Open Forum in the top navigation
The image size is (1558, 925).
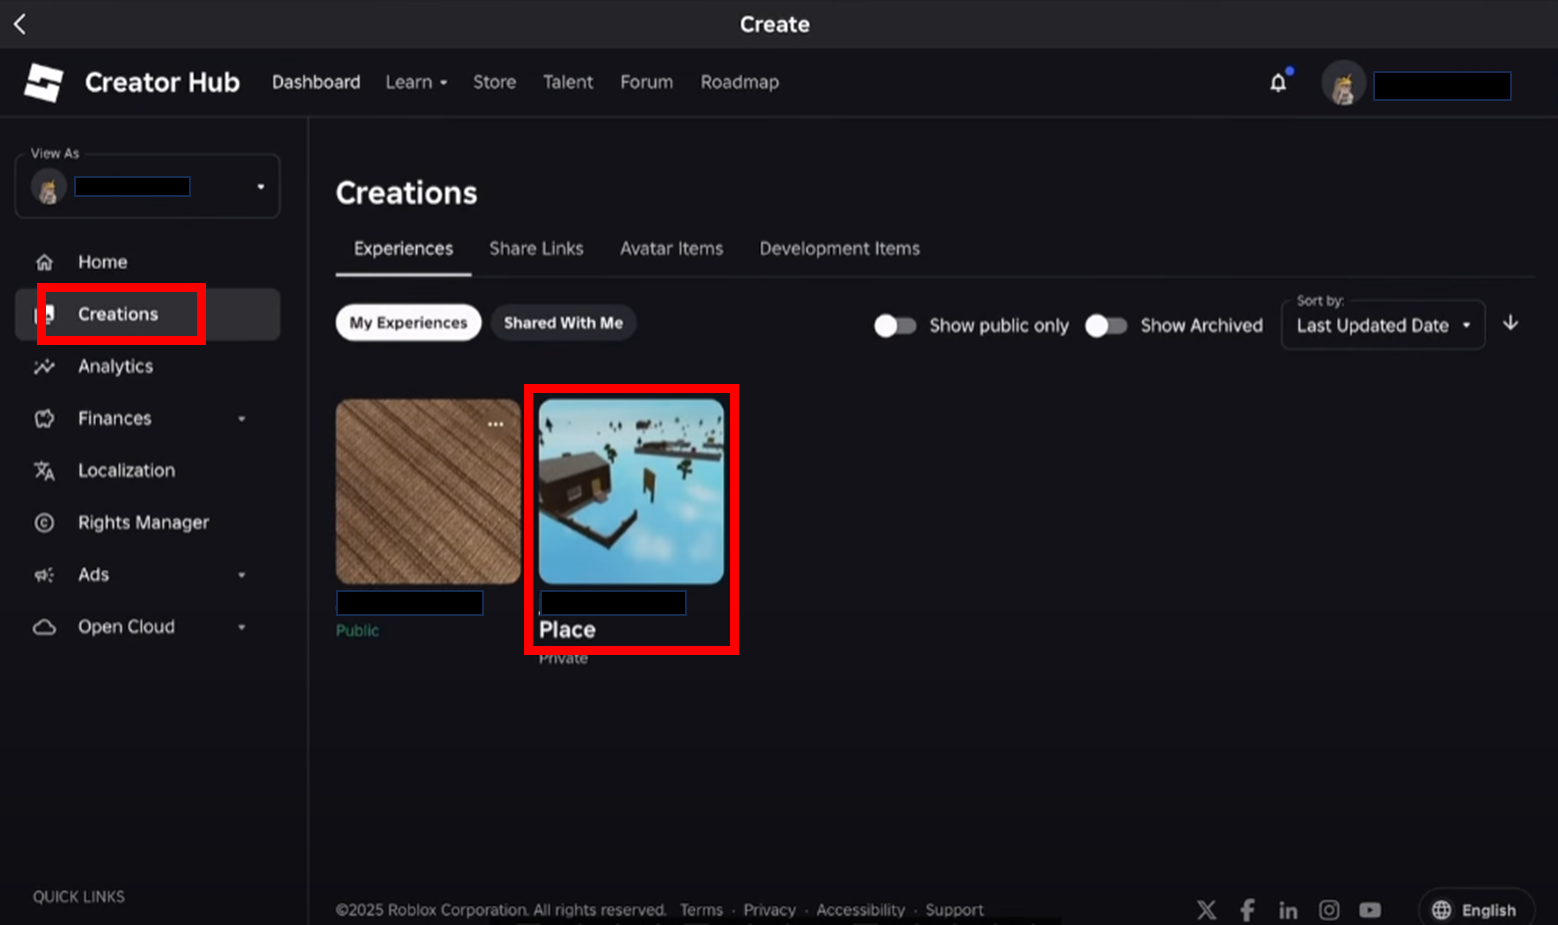(646, 82)
